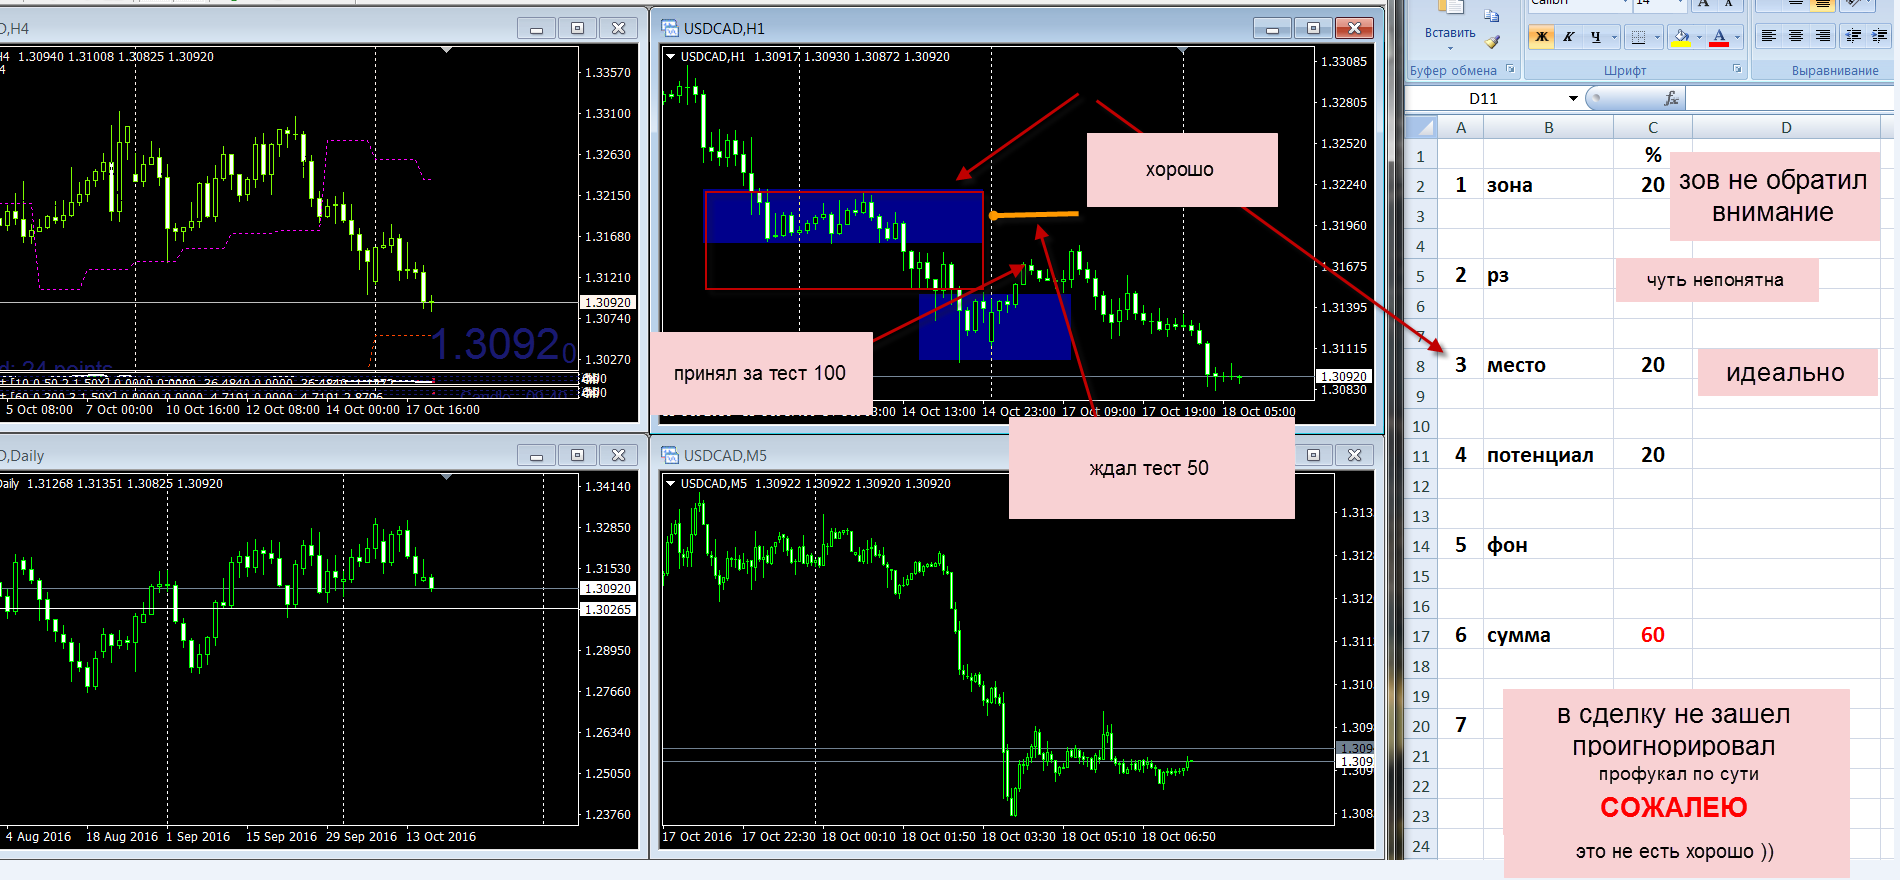The width and height of the screenshot is (1900, 880).
Task: Minimize the Daily chart window
Action: [x=536, y=455]
